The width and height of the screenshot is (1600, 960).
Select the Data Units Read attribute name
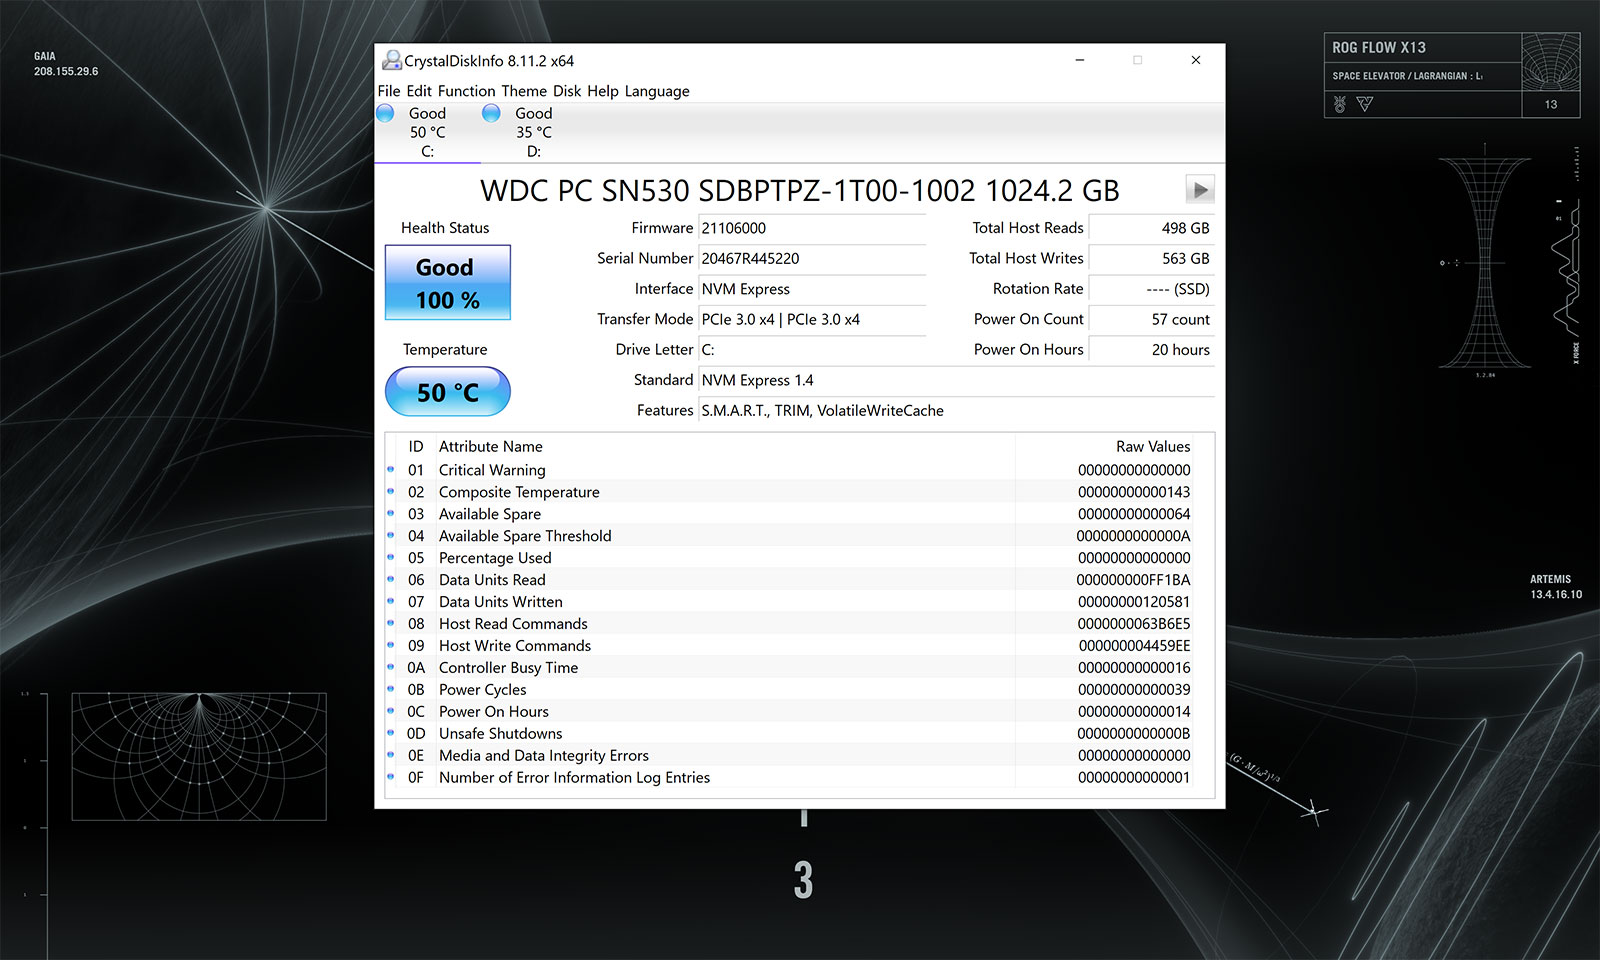click(x=492, y=580)
